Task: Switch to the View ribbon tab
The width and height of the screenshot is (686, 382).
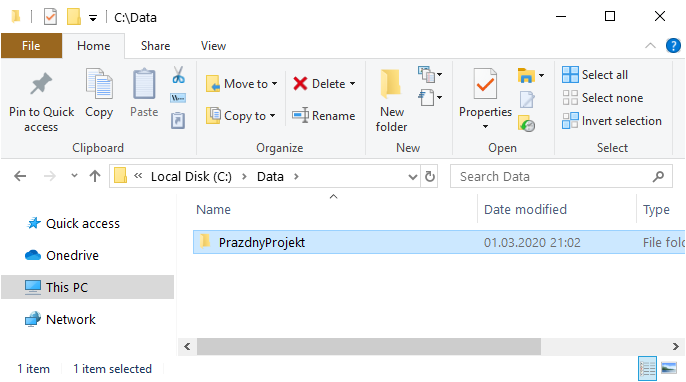Action: click(x=214, y=46)
